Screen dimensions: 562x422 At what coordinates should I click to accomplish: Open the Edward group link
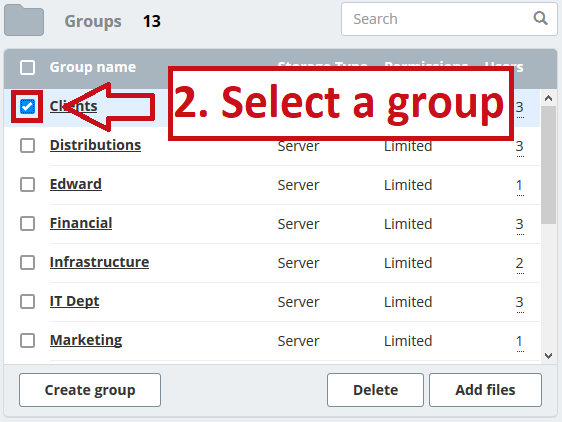click(x=76, y=184)
